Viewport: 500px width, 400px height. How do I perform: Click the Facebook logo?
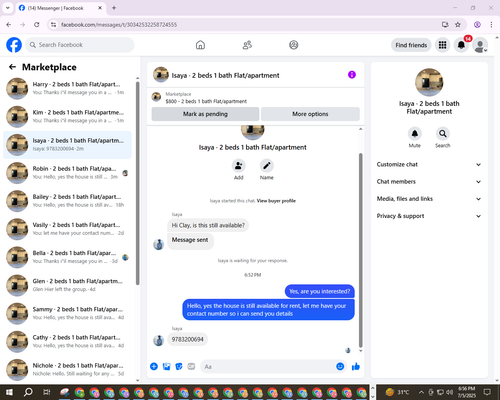pyautogui.click(x=14, y=45)
